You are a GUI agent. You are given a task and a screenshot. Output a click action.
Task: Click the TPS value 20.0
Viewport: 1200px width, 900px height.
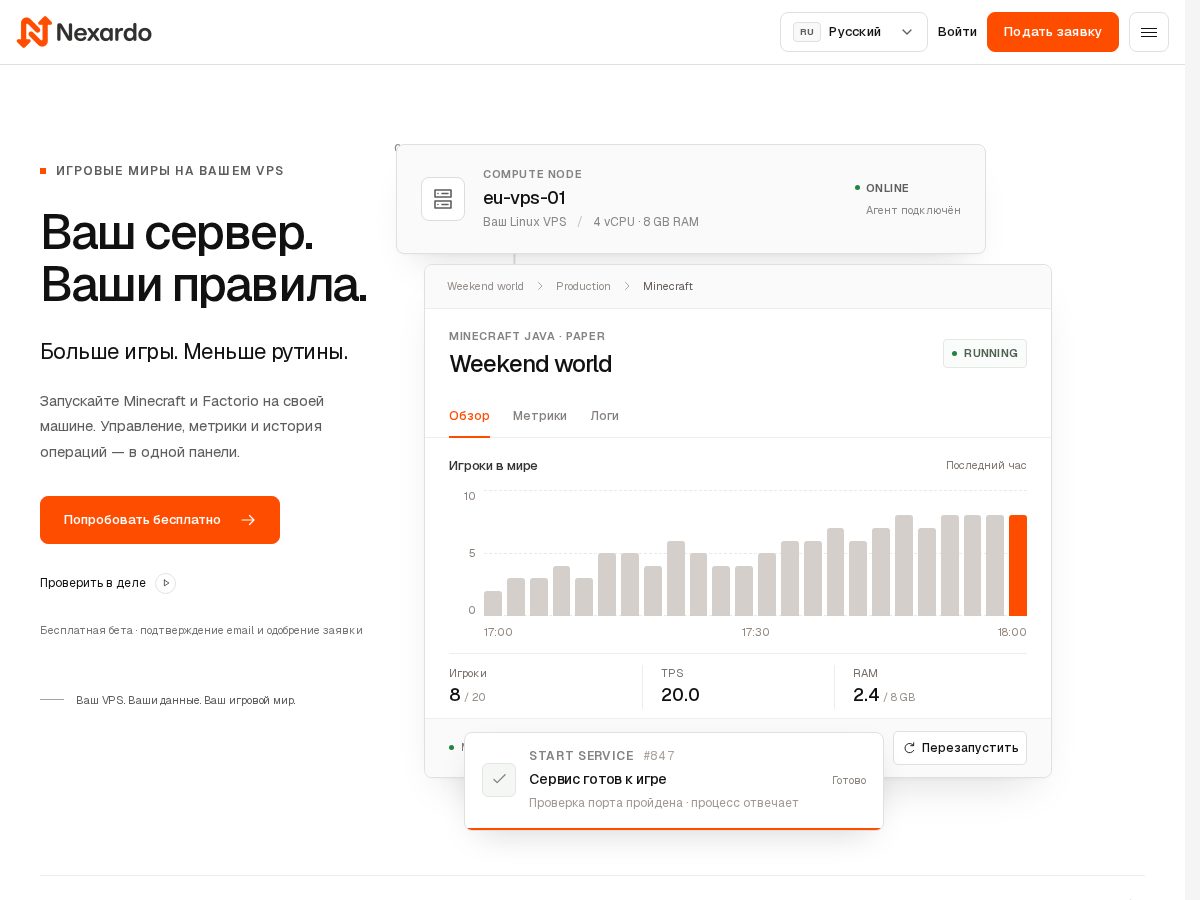(680, 695)
